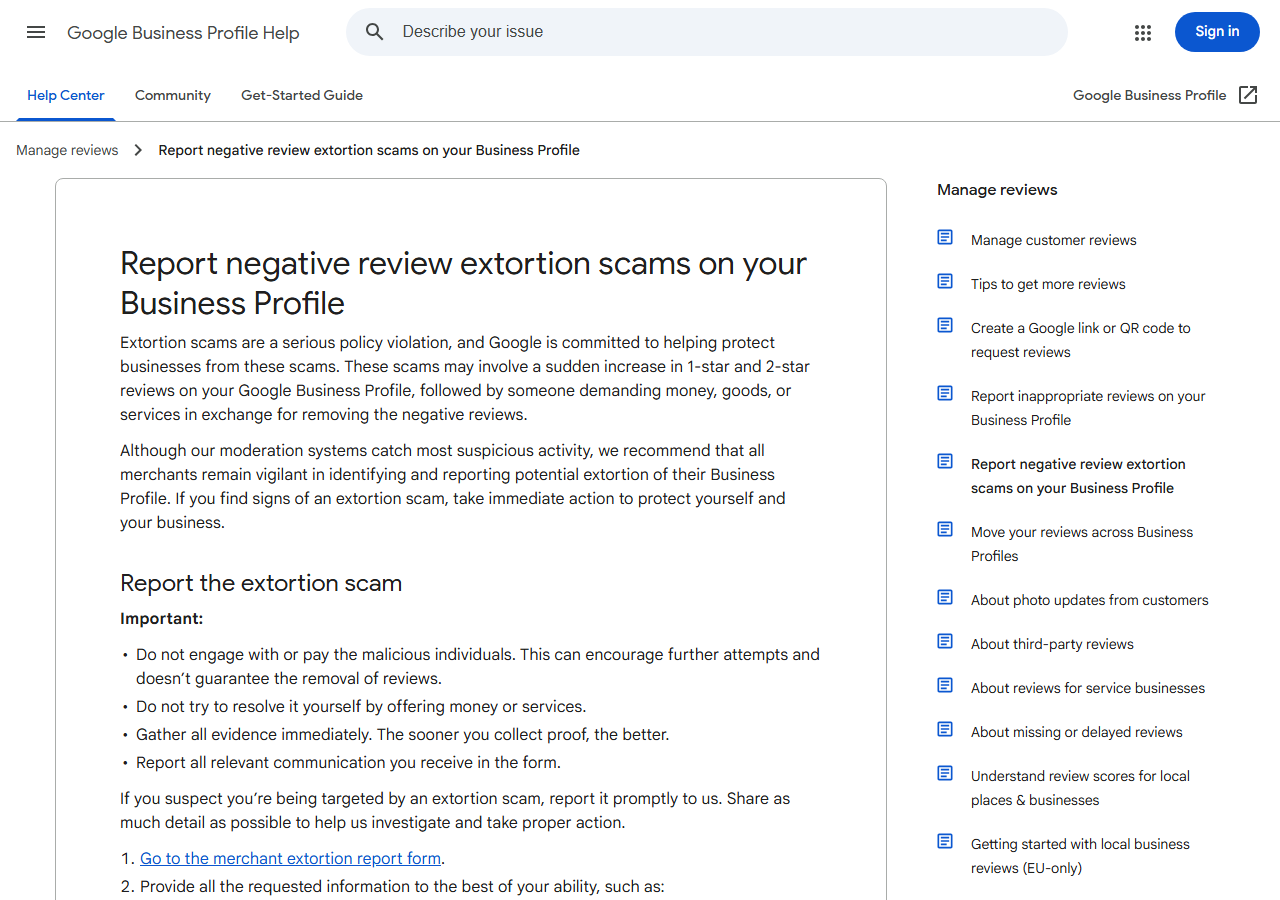Open the hamburger main menu
The image size is (1280, 900).
(x=36, y=32)
